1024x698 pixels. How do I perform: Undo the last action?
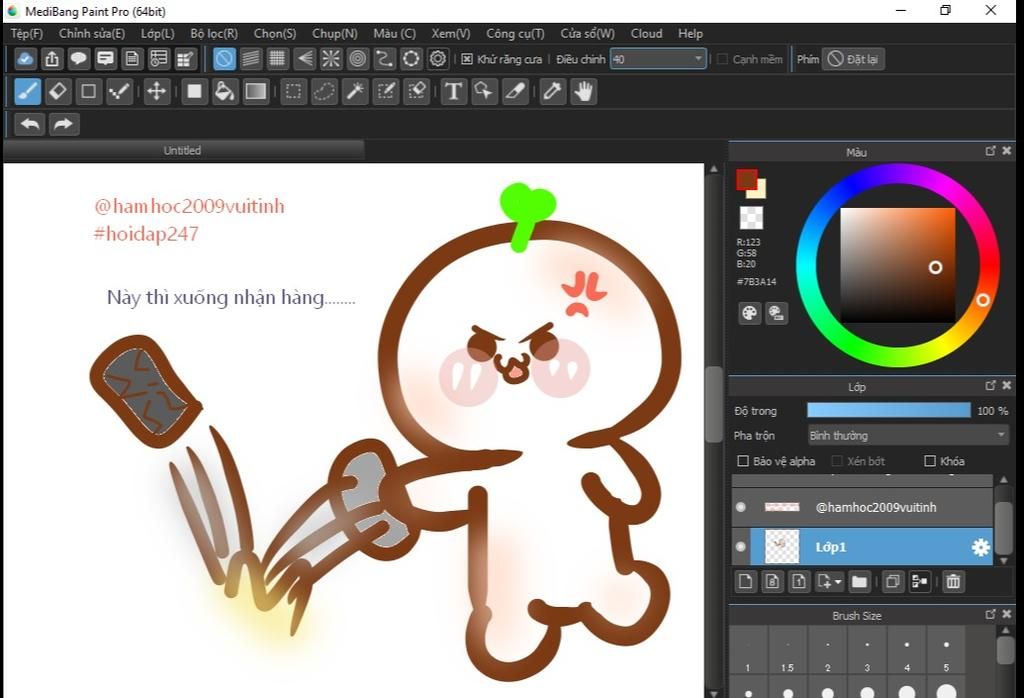click(x=30, y=124)
